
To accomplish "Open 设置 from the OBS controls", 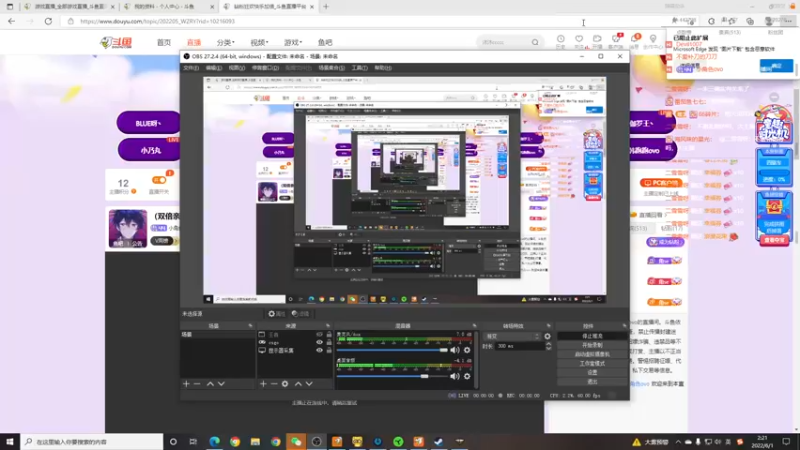I will click(x=592, y=373).
